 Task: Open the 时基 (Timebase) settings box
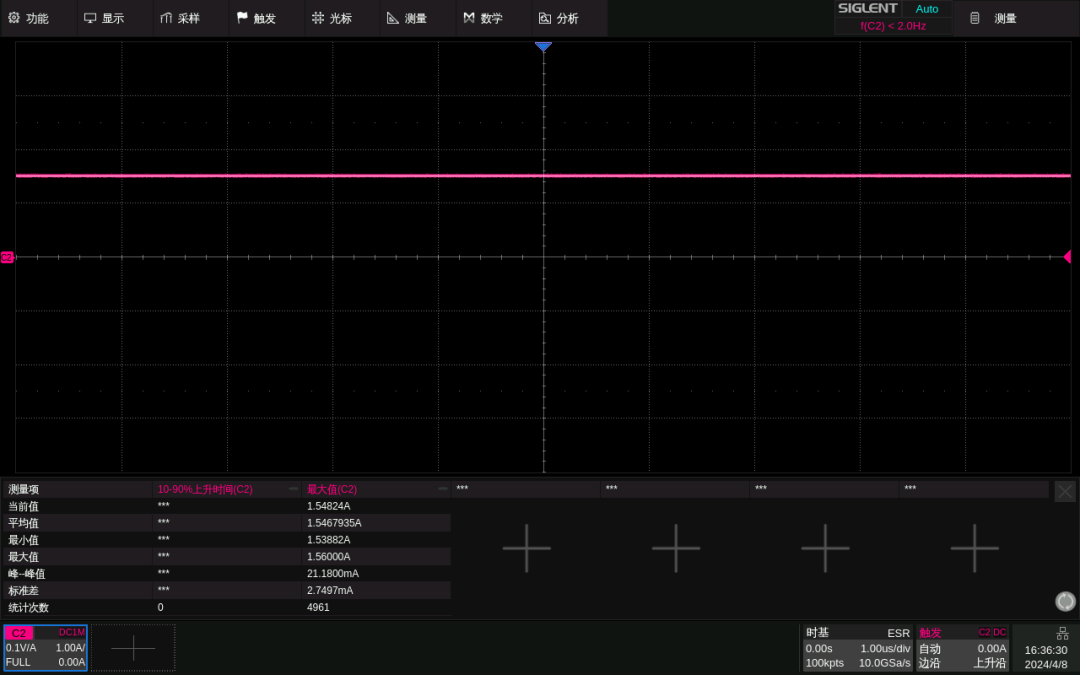858,647
